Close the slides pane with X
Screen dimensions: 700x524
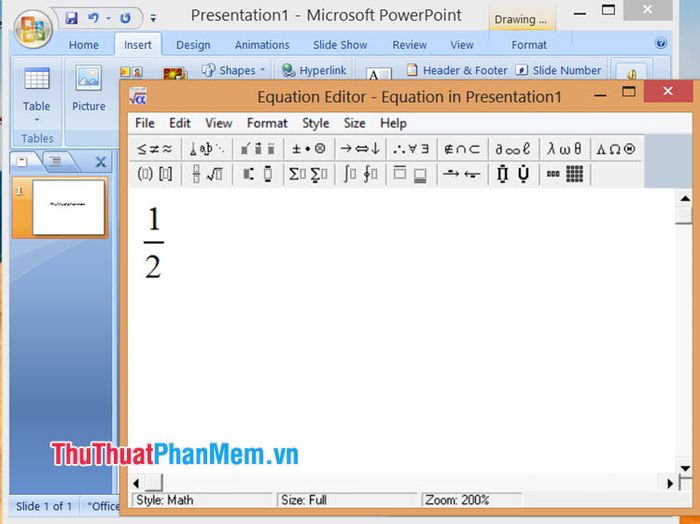(101, 162)
